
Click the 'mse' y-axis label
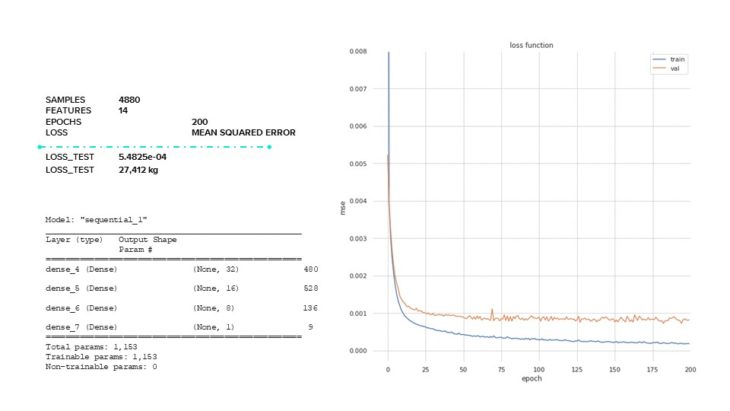tap(343, 207)
